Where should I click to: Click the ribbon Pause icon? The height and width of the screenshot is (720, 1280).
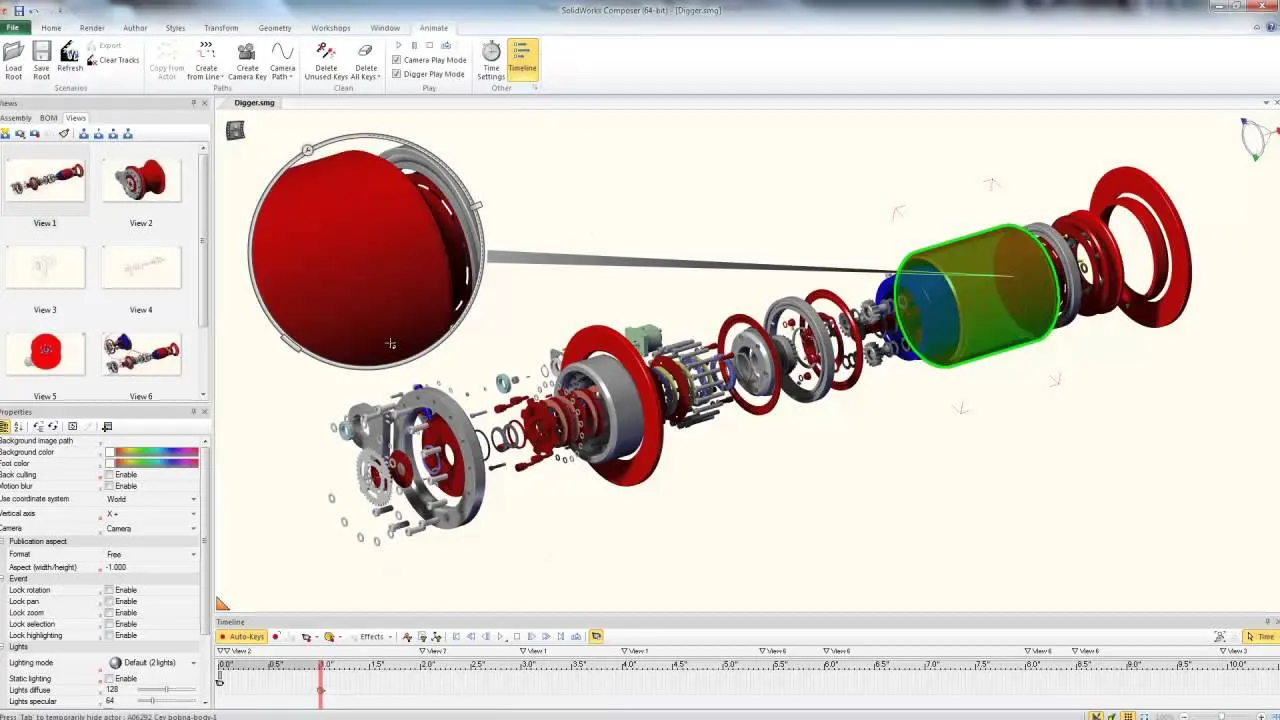pyautogui.click(x=414, y=46)
